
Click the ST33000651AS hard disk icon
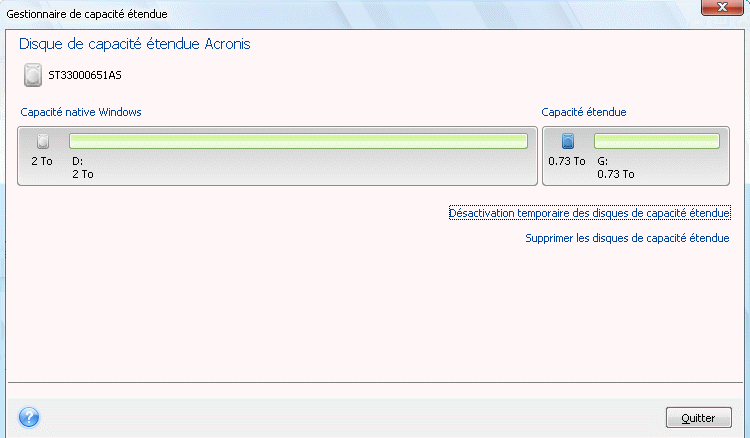pyautogui.click(x=33, y=76)
